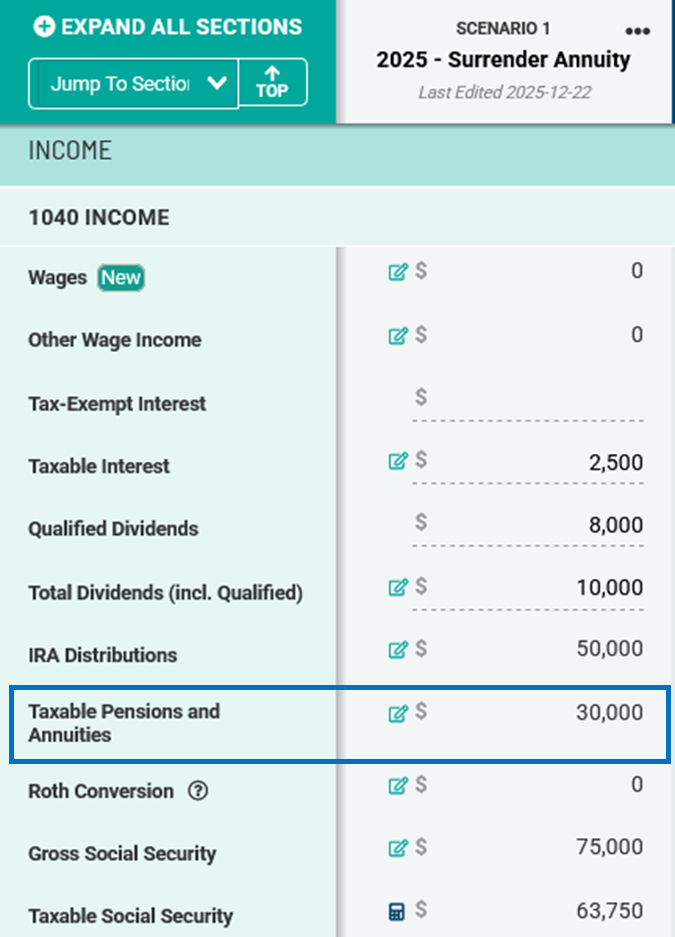Click the IRA Distributions edit icon
Screen dimensions: 675x937
[397, 650]
